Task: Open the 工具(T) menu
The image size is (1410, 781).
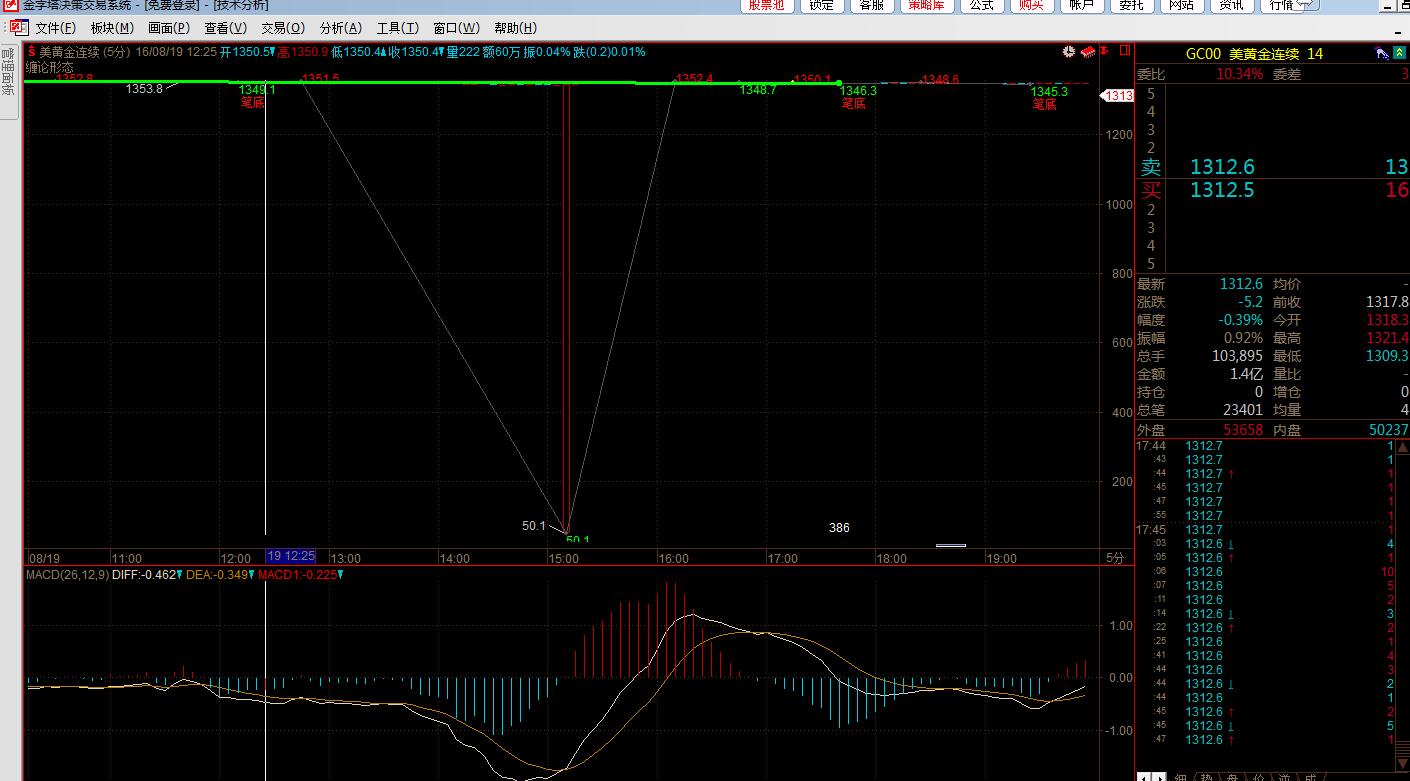Action: tap(397, 28)
